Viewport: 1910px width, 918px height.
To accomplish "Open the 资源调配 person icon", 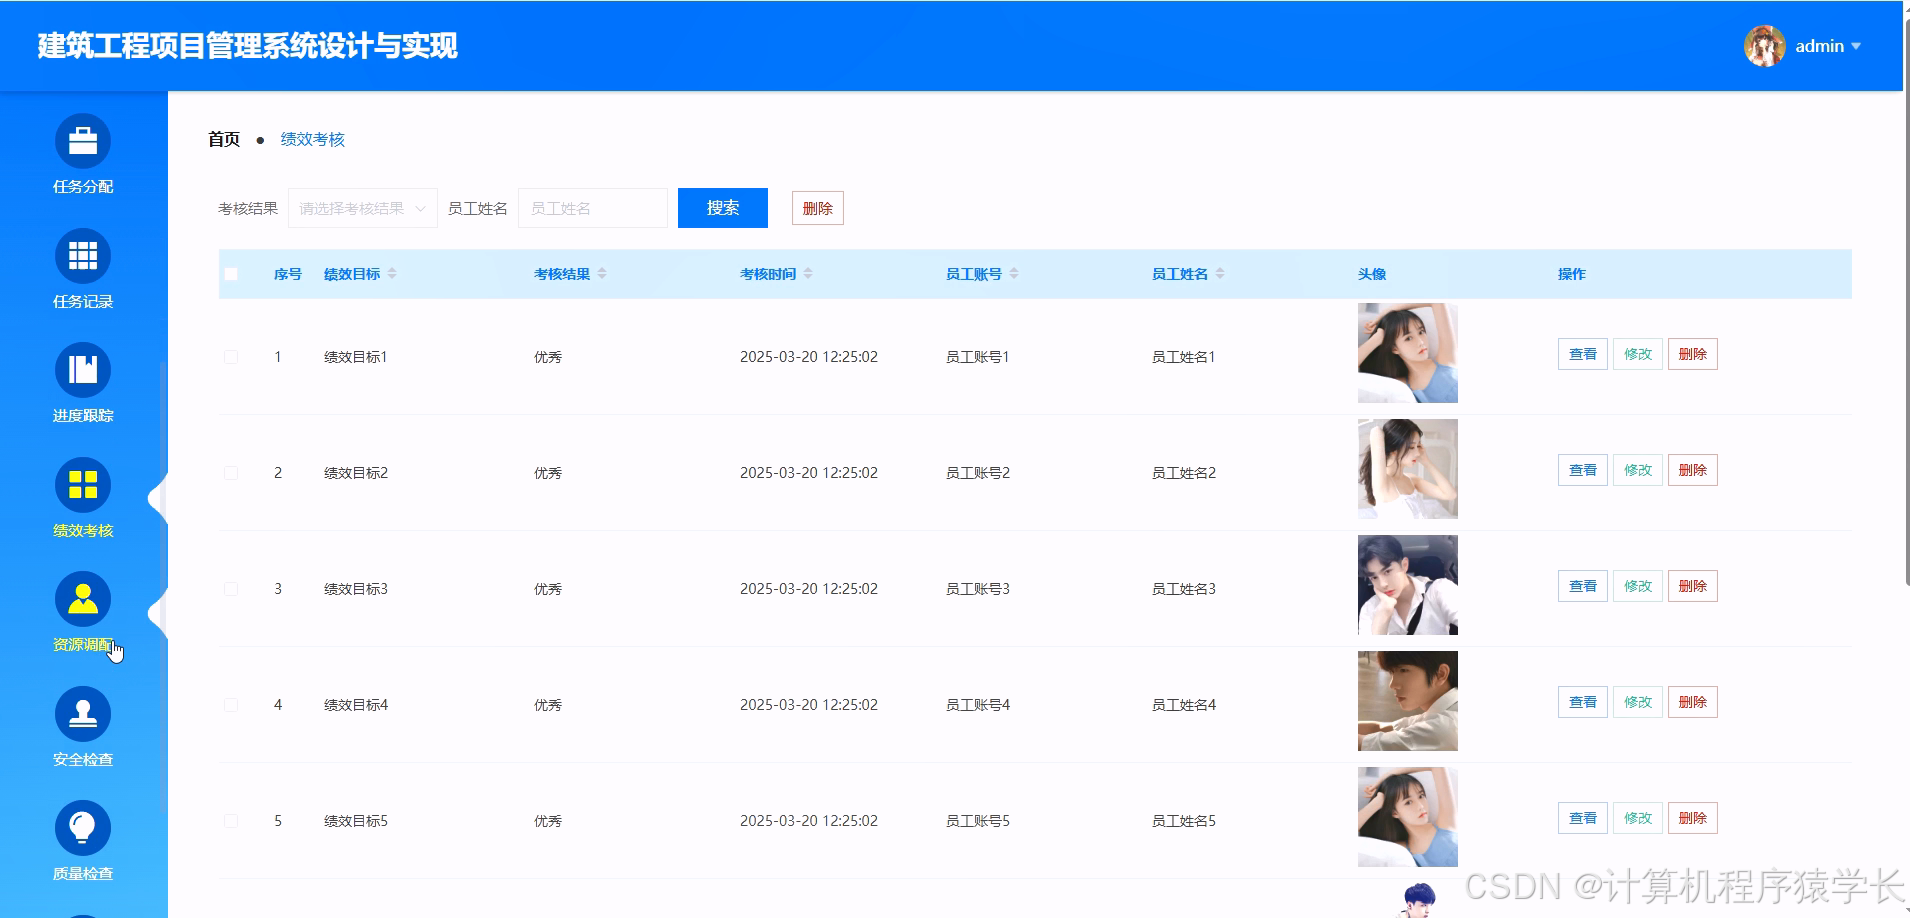I will (x=83, y=599).
